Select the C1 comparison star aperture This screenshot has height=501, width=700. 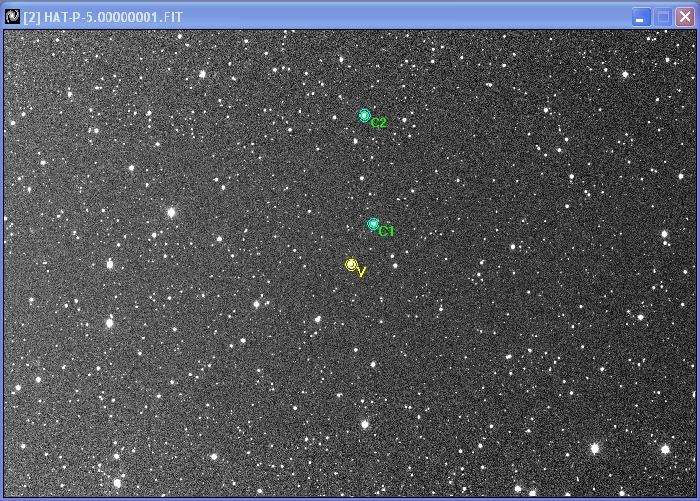coord(373,224)
